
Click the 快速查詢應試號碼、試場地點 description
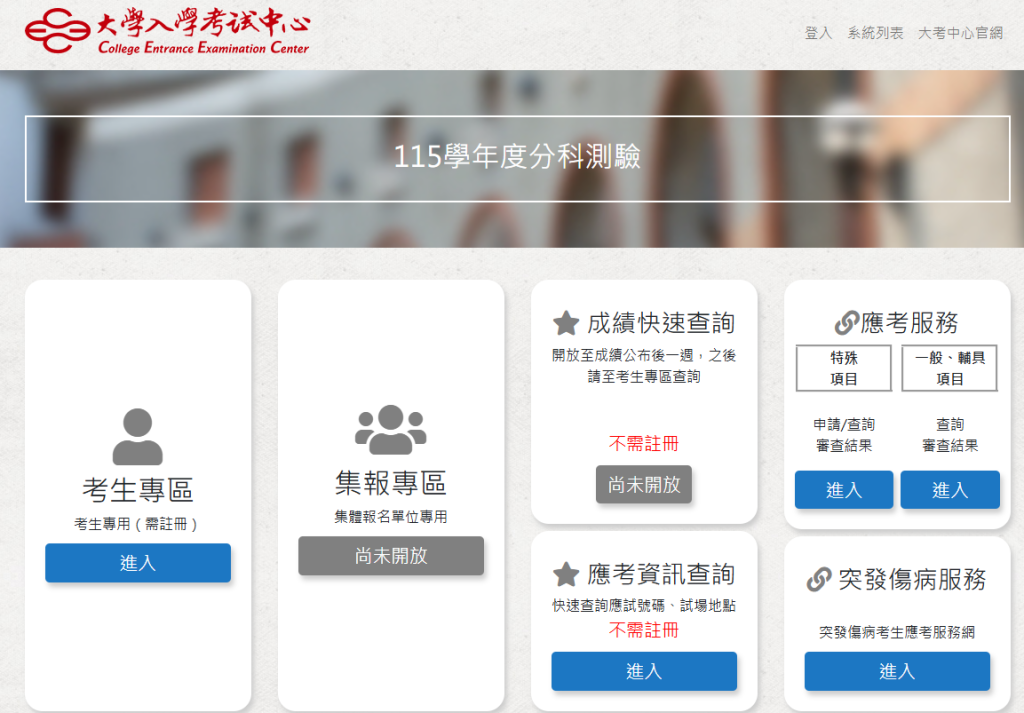tap(644, 606)
